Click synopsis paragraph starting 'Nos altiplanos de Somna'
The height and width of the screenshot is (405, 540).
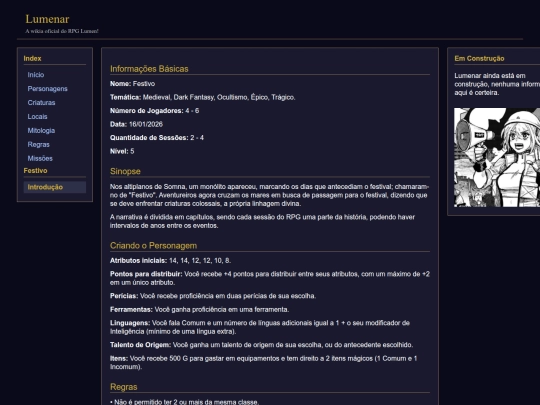click(269, 195)
